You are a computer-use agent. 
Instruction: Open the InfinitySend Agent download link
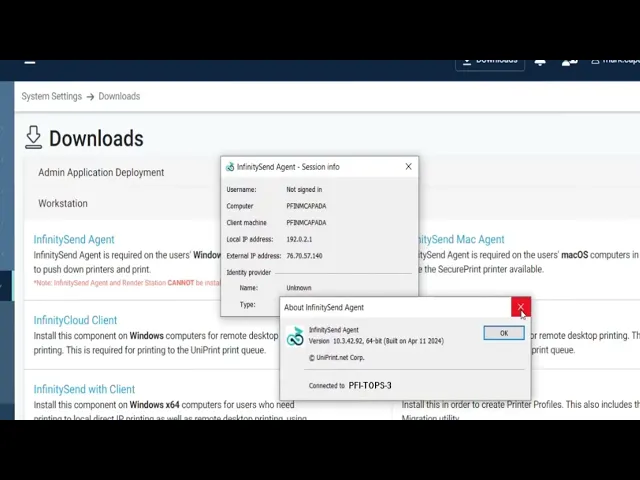point(74,240)
